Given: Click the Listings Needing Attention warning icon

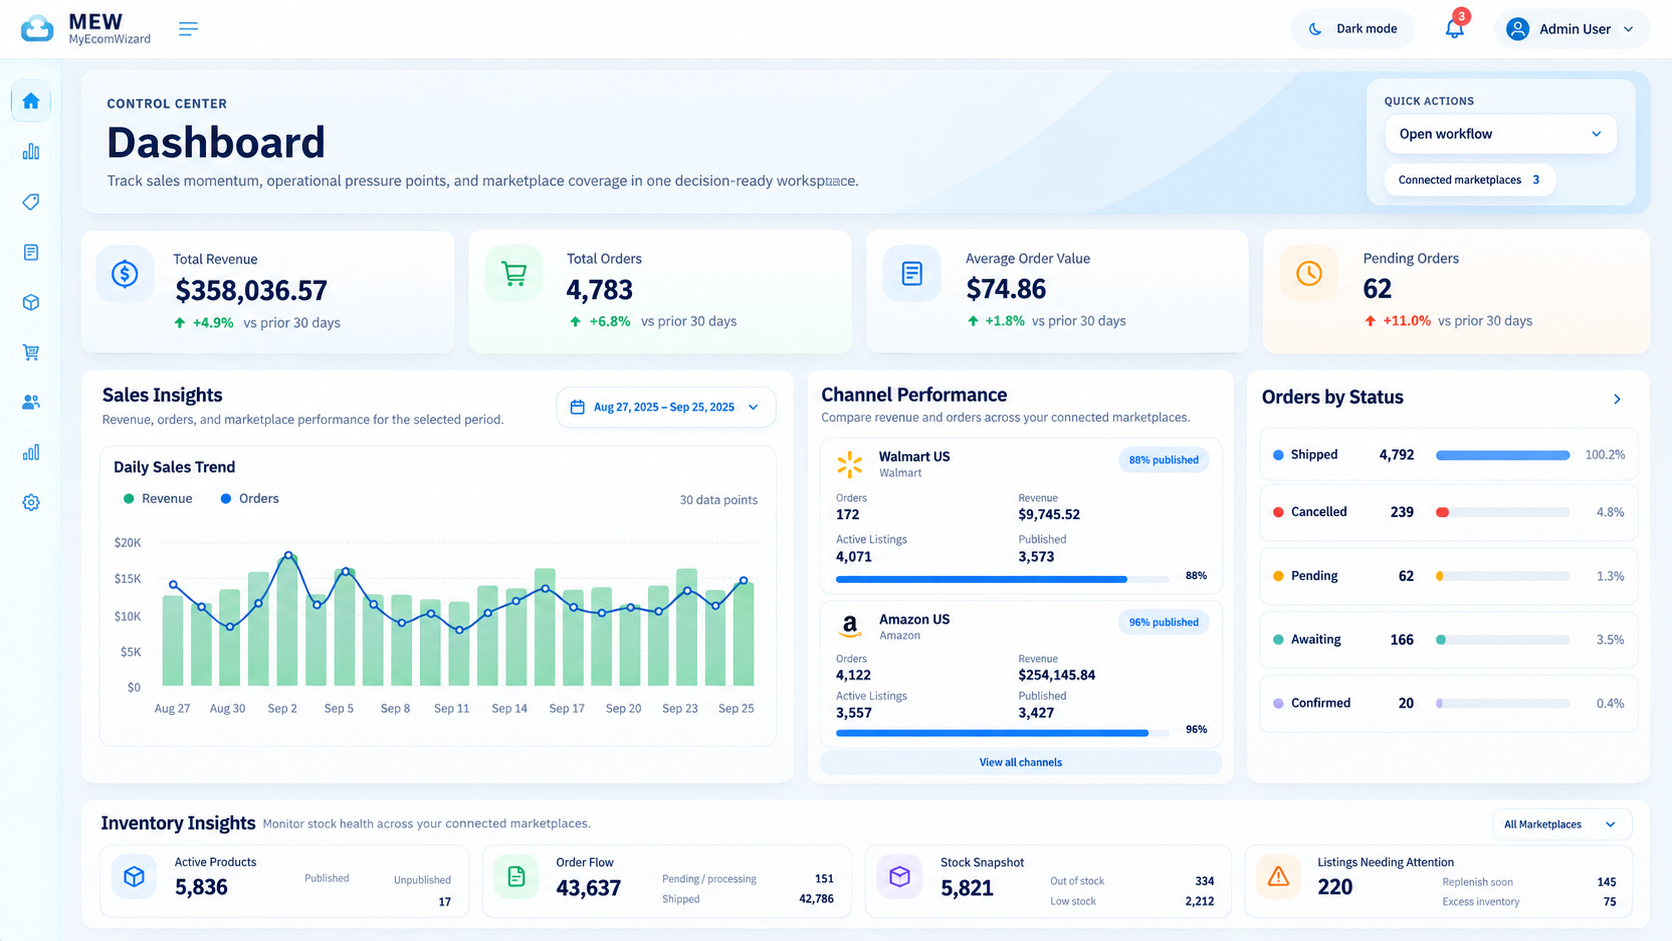Looking at the screenshot, I should click(1278, 877).
